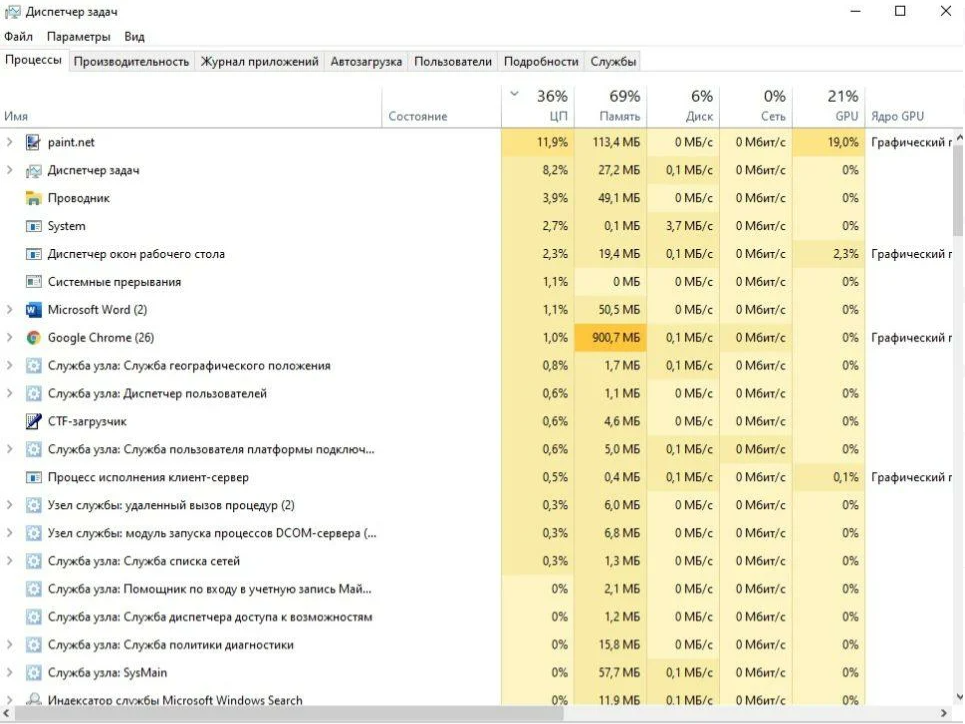Click the System process icon

[33, 226]
